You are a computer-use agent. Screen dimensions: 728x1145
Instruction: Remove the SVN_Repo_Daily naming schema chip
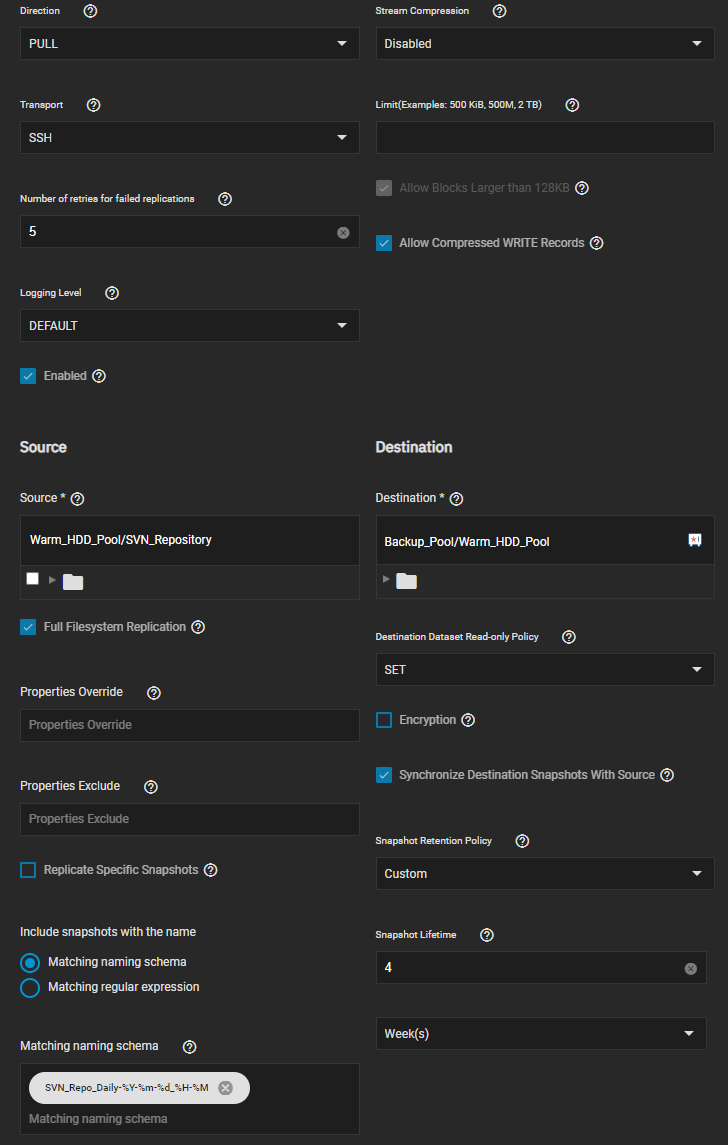(x=226, y=1088)
